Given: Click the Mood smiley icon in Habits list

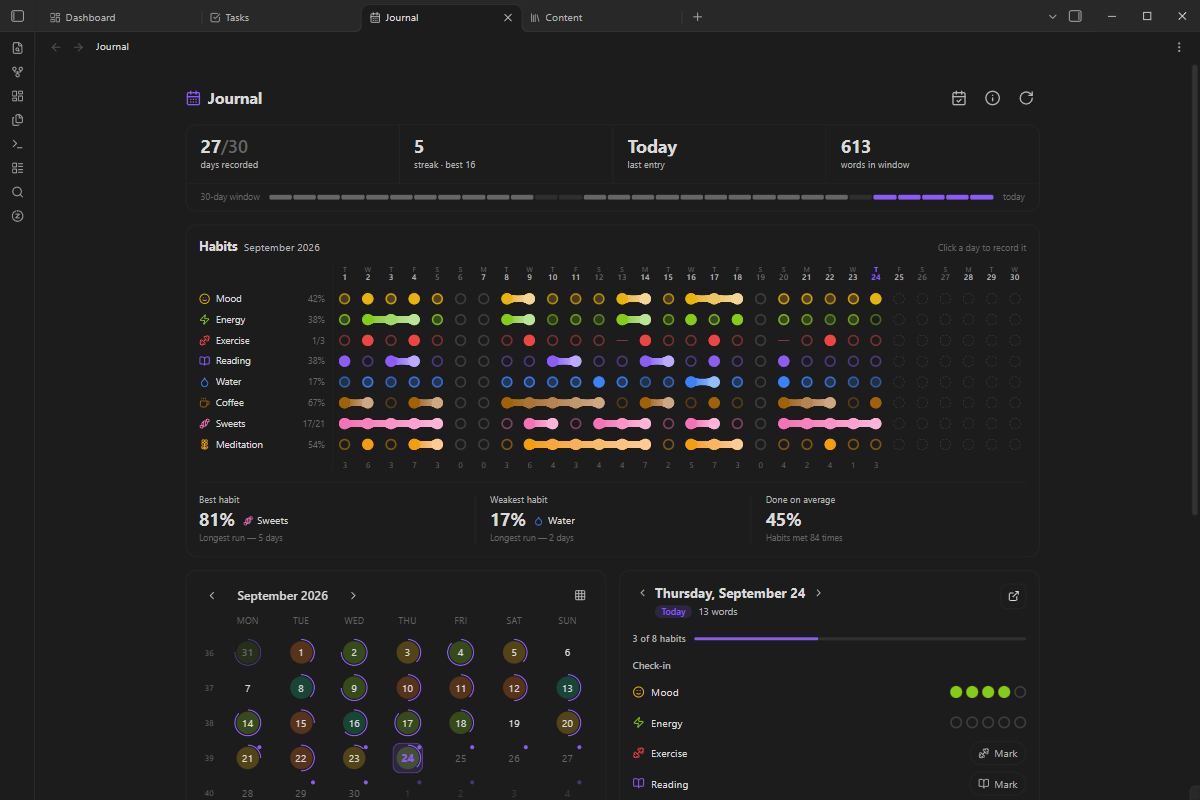Looking at the screenshot, I should [205, 299].
